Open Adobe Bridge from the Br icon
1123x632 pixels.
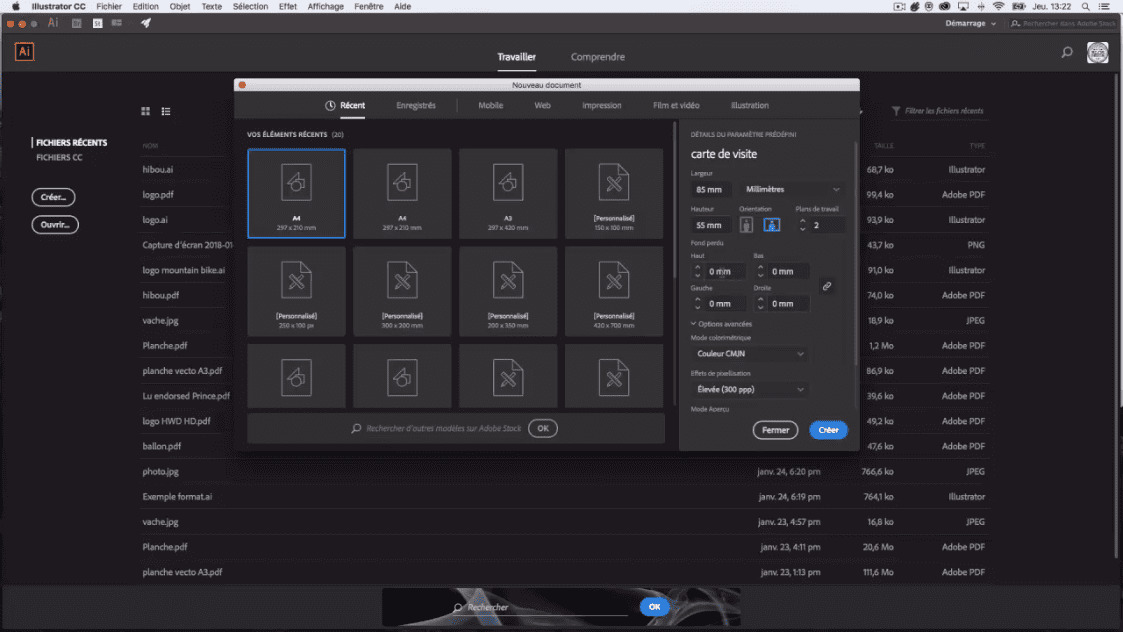click(75, 23)
